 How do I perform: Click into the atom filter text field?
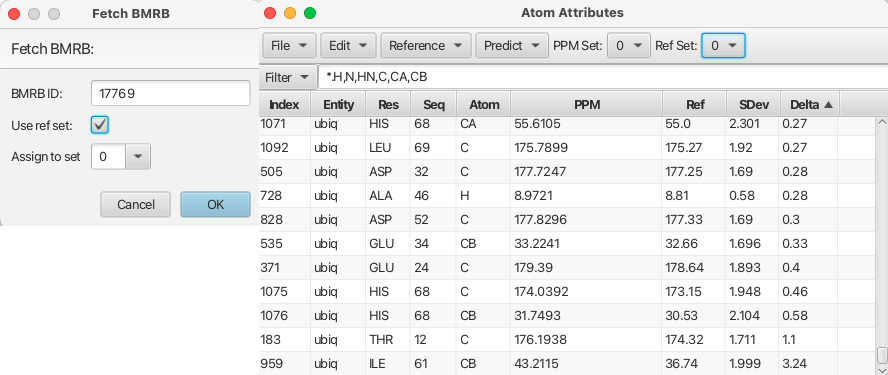(602, 78)
